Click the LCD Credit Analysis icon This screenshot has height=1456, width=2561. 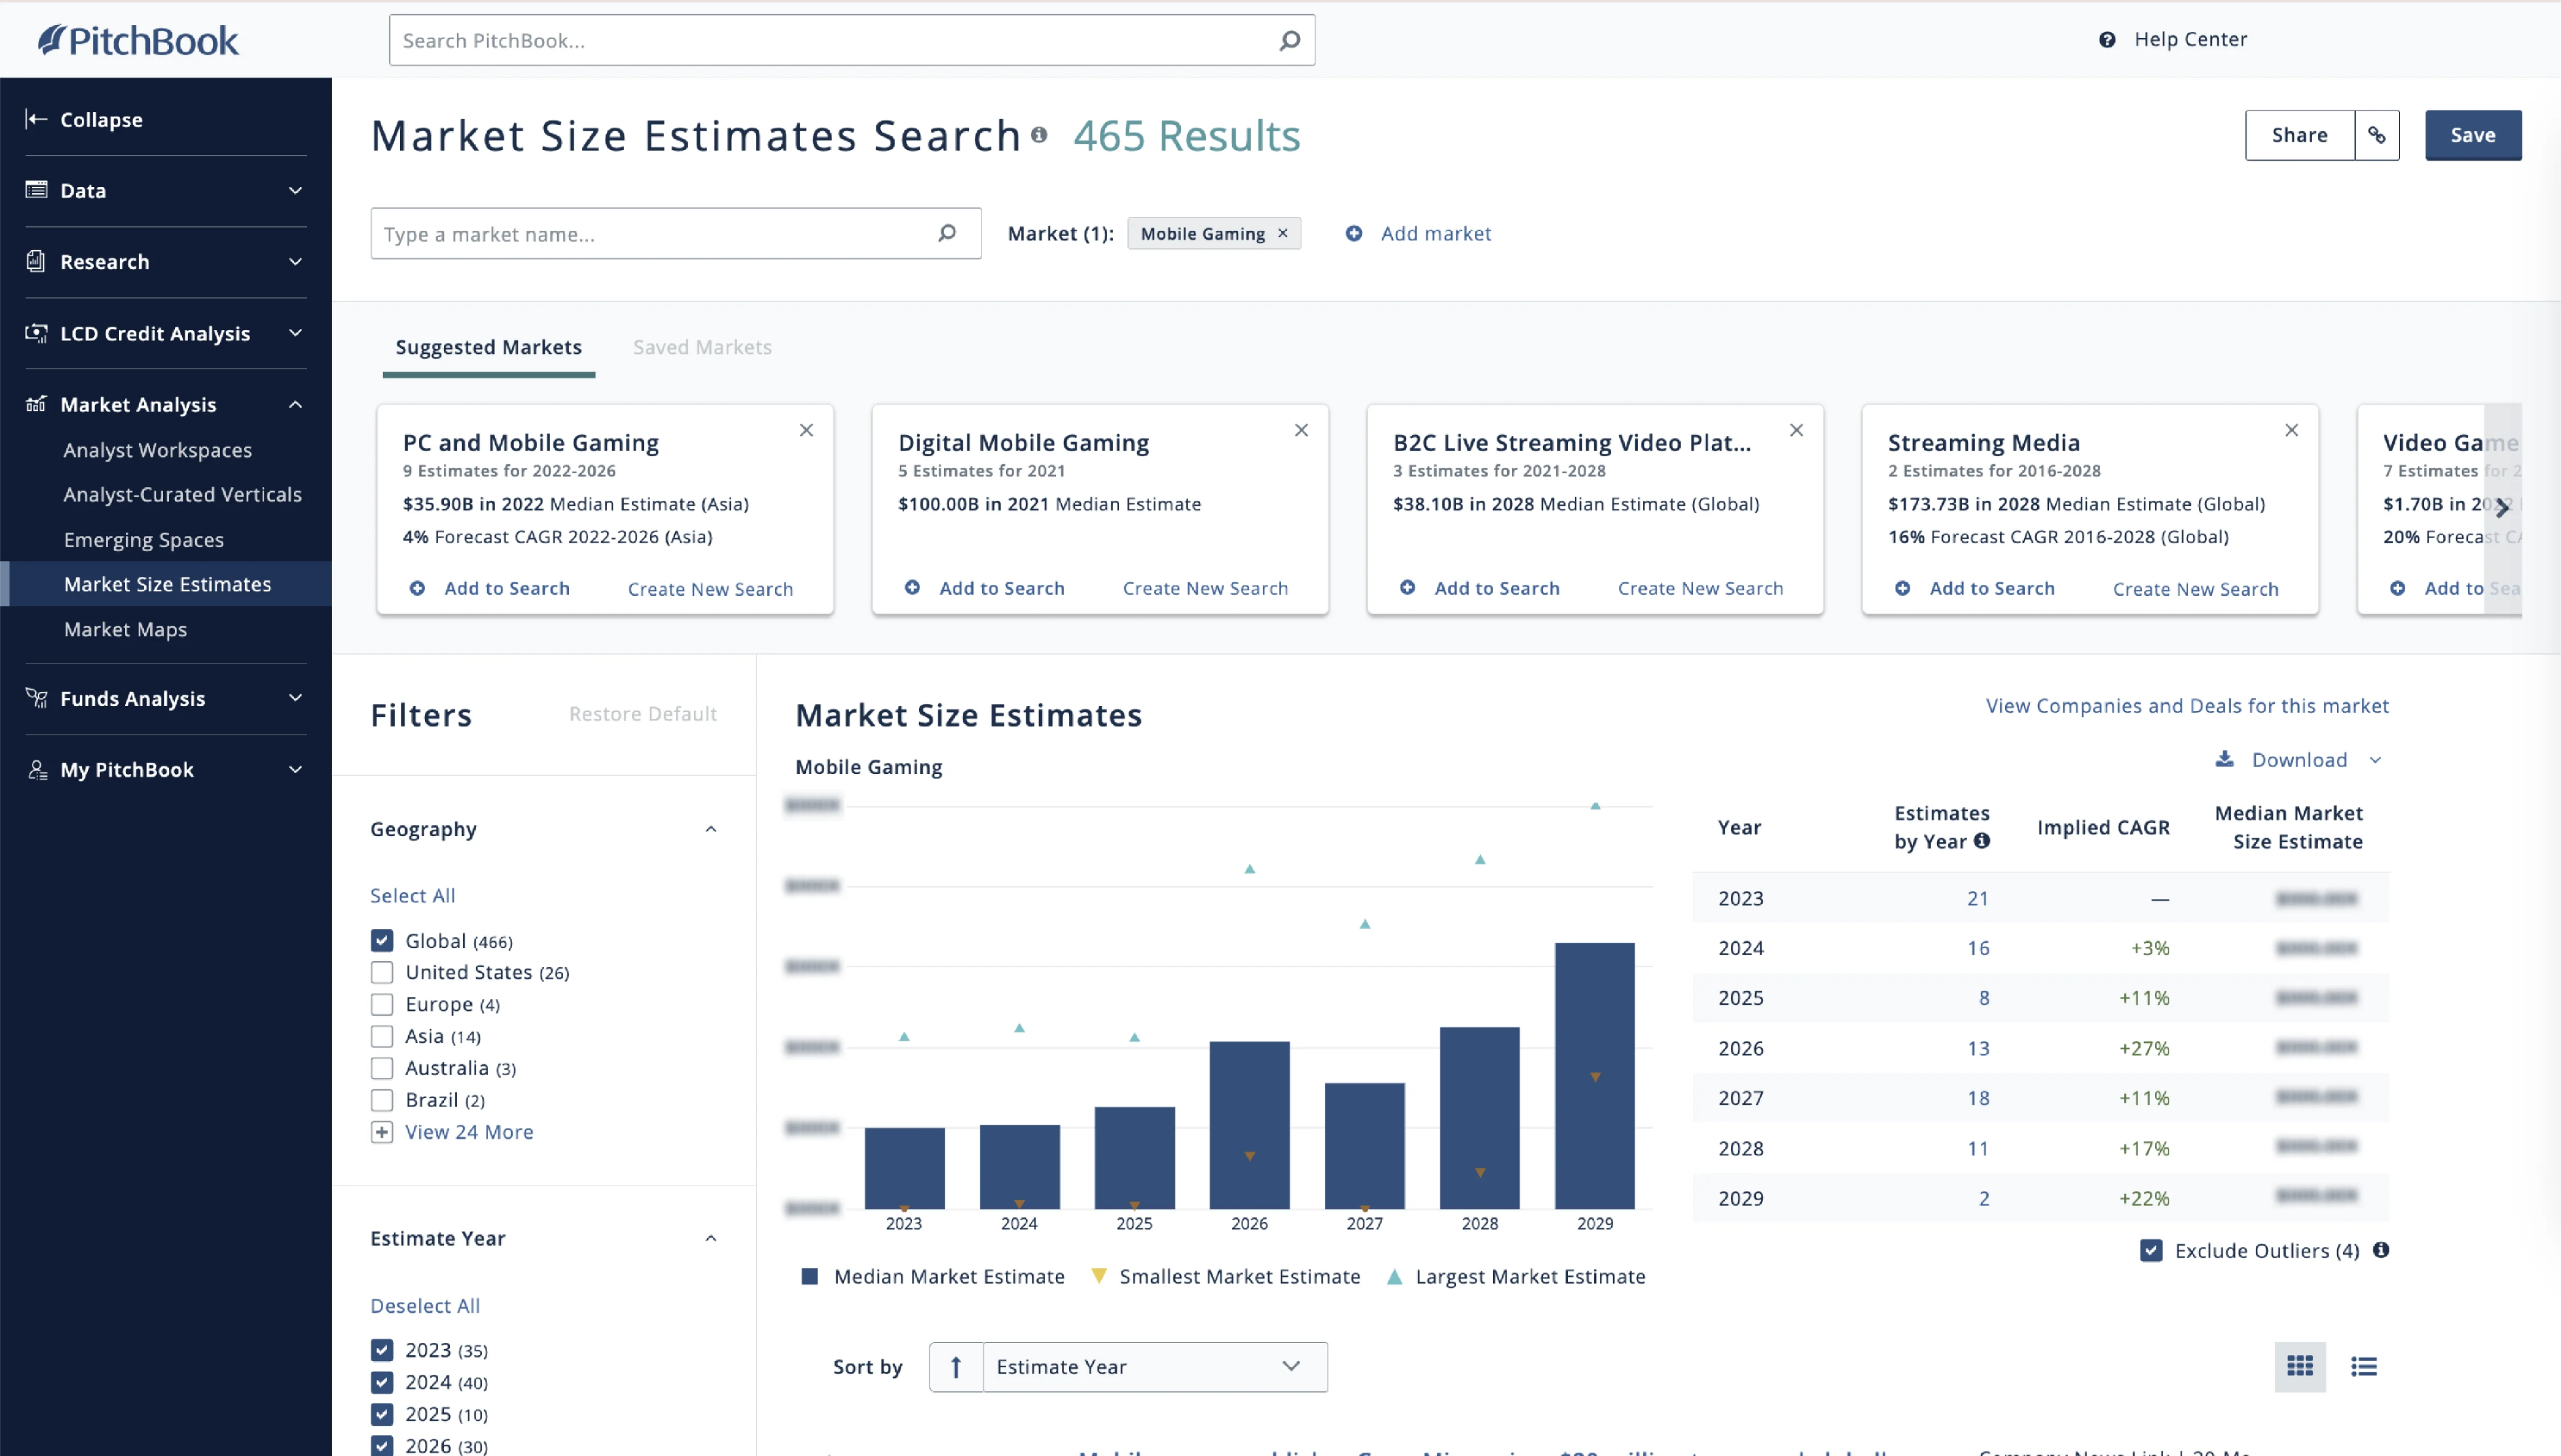(x=36, y=333)
